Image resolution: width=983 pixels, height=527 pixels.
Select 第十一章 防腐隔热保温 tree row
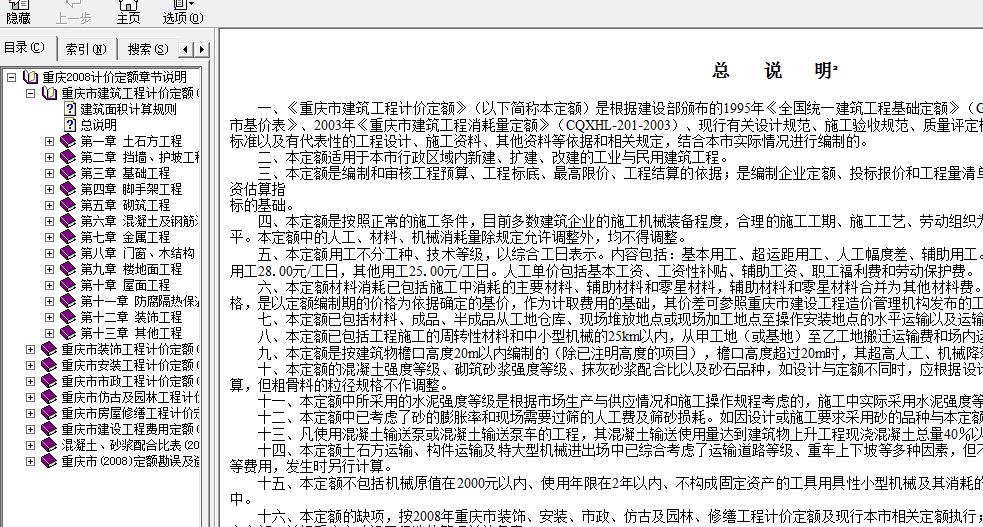click(140, 301)
